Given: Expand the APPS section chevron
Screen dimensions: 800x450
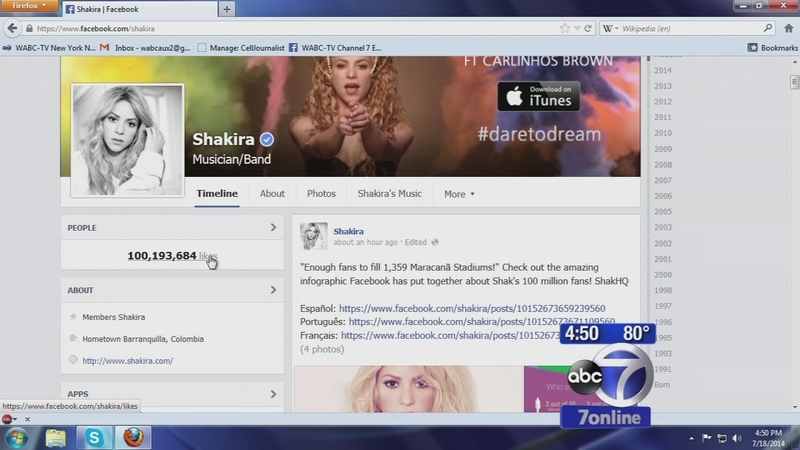Looking at the screenshot, I should pyautogui.click(x=273, y=394).
